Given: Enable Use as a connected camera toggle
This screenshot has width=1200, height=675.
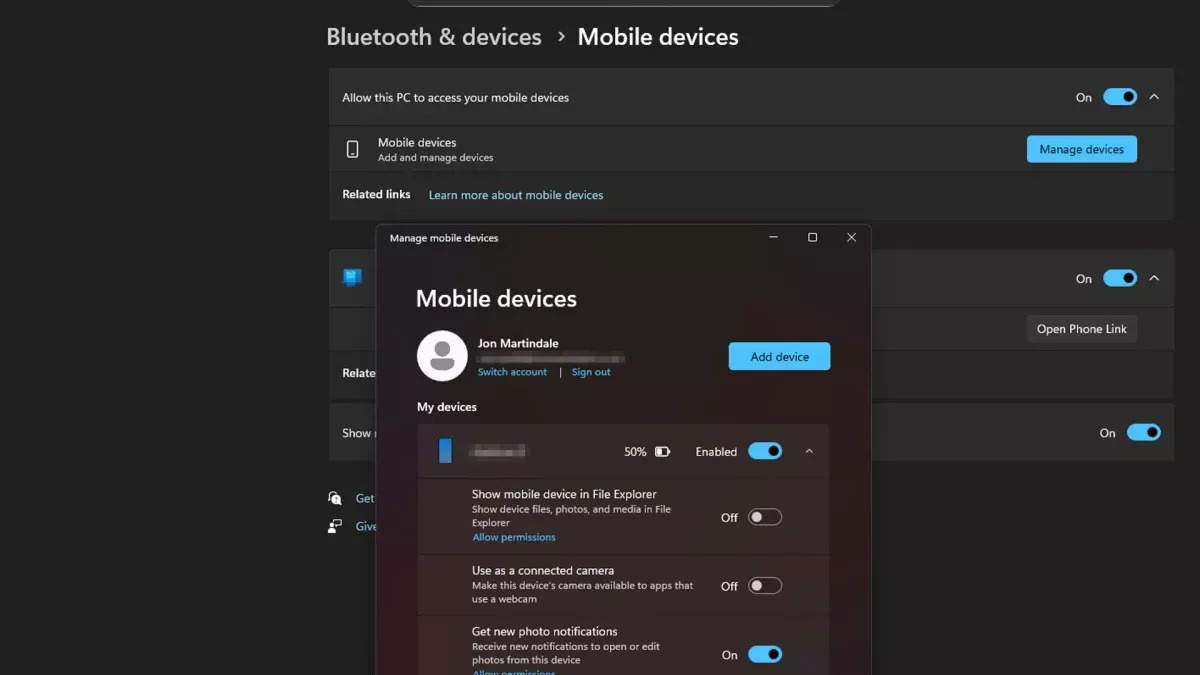Looking at the screenshot, I should [765, 586].
